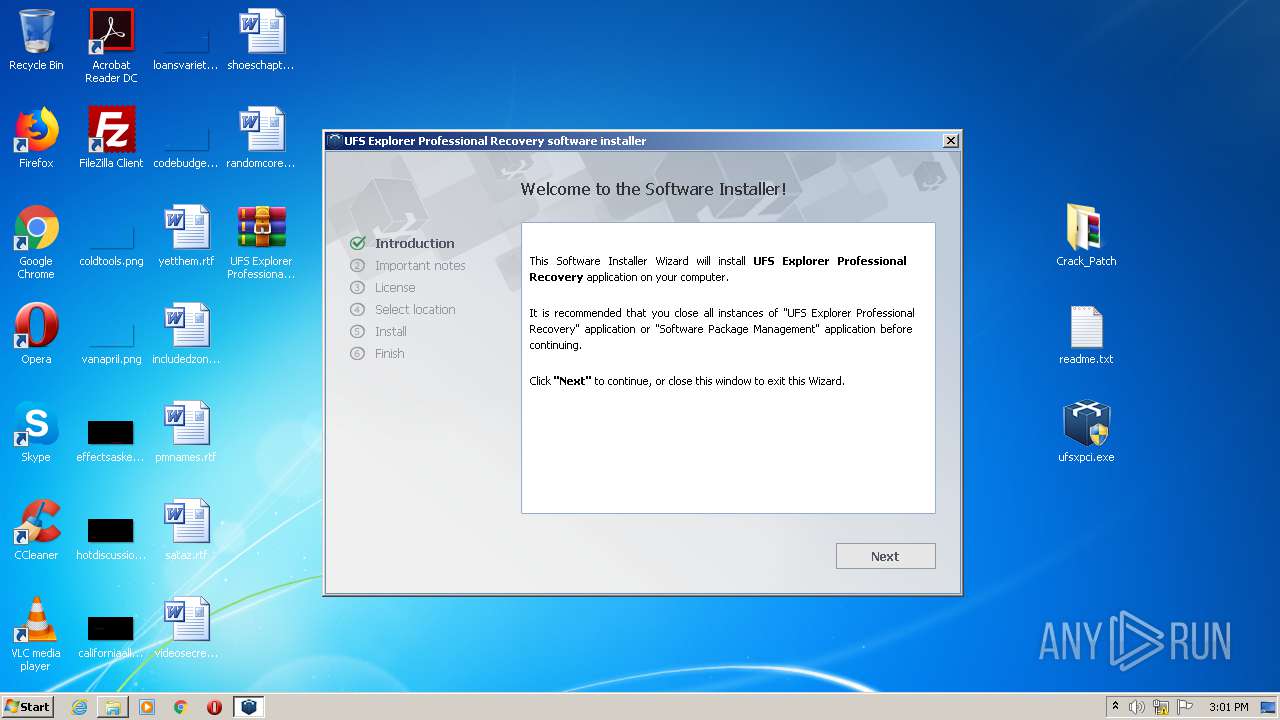Select the License step label

coord(395,287)
